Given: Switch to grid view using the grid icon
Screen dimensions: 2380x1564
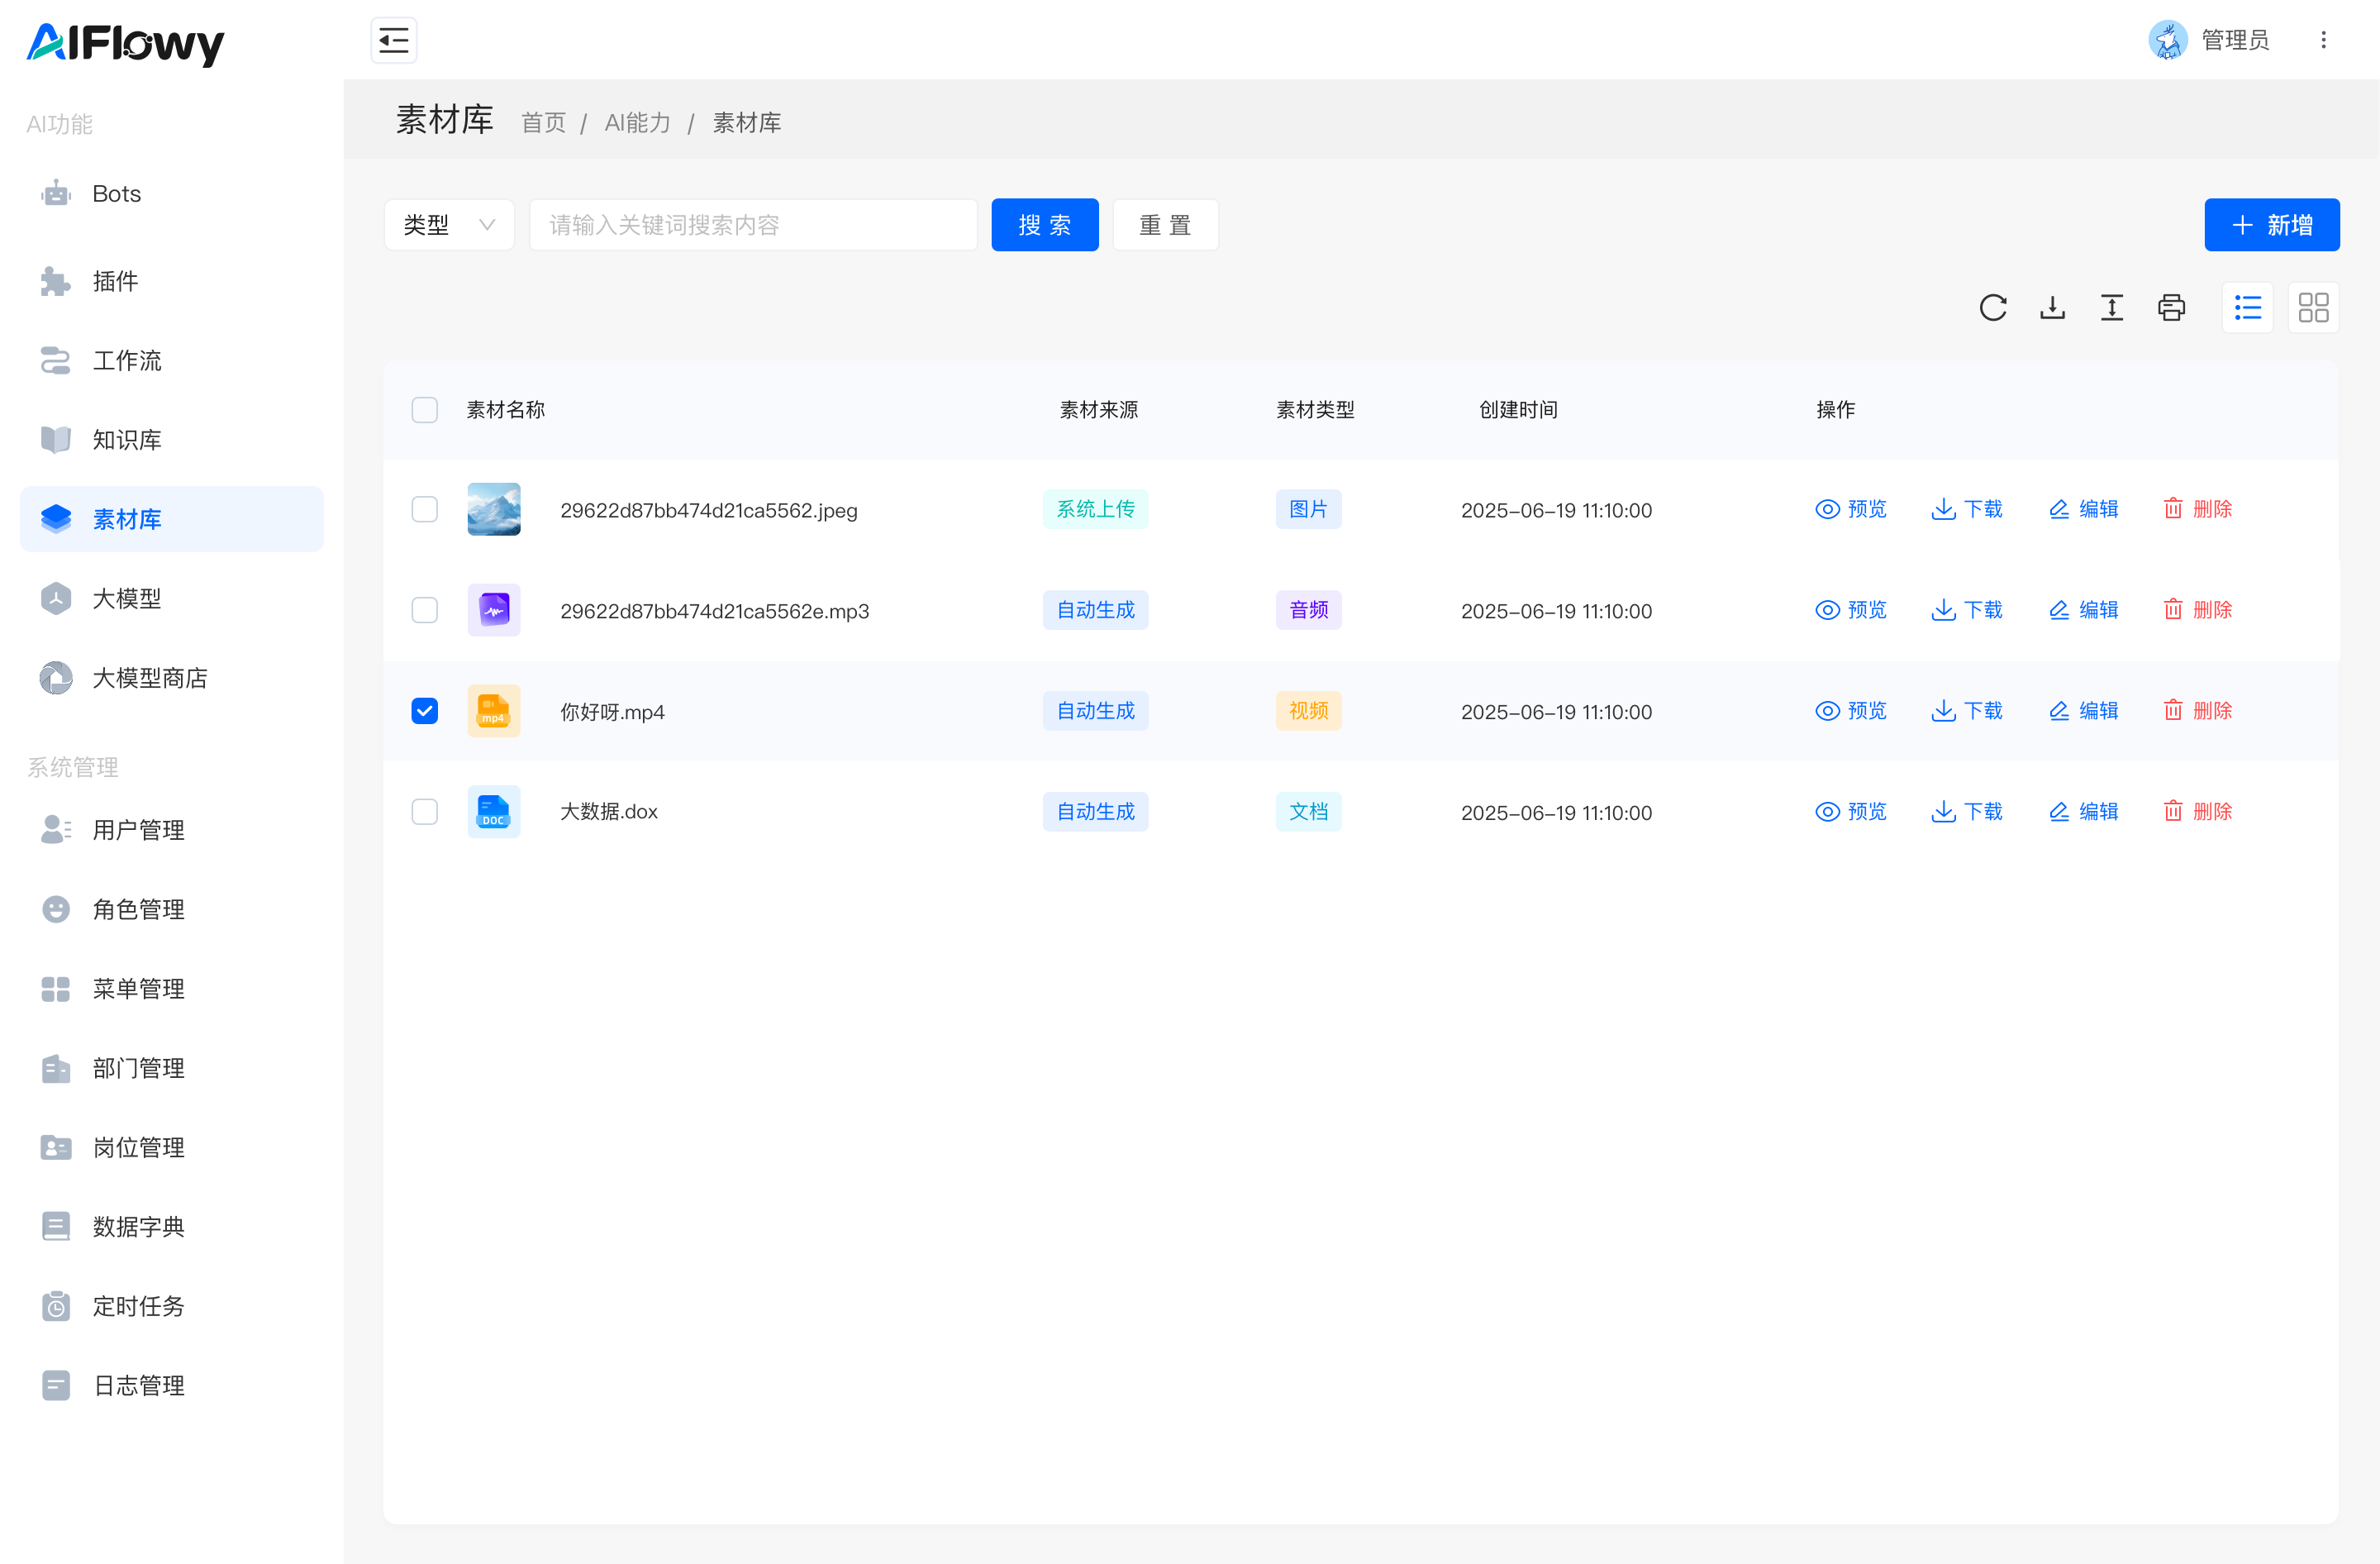Looking at the screenshot, I should click(x=2313, y=308).
